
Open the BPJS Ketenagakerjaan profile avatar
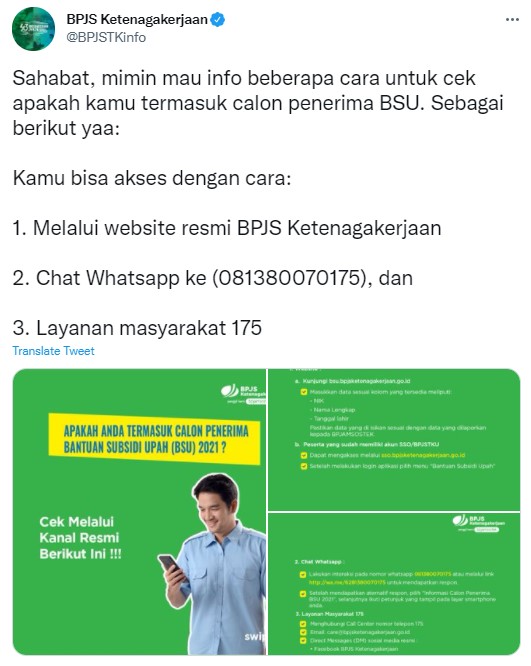pos(33,29)
